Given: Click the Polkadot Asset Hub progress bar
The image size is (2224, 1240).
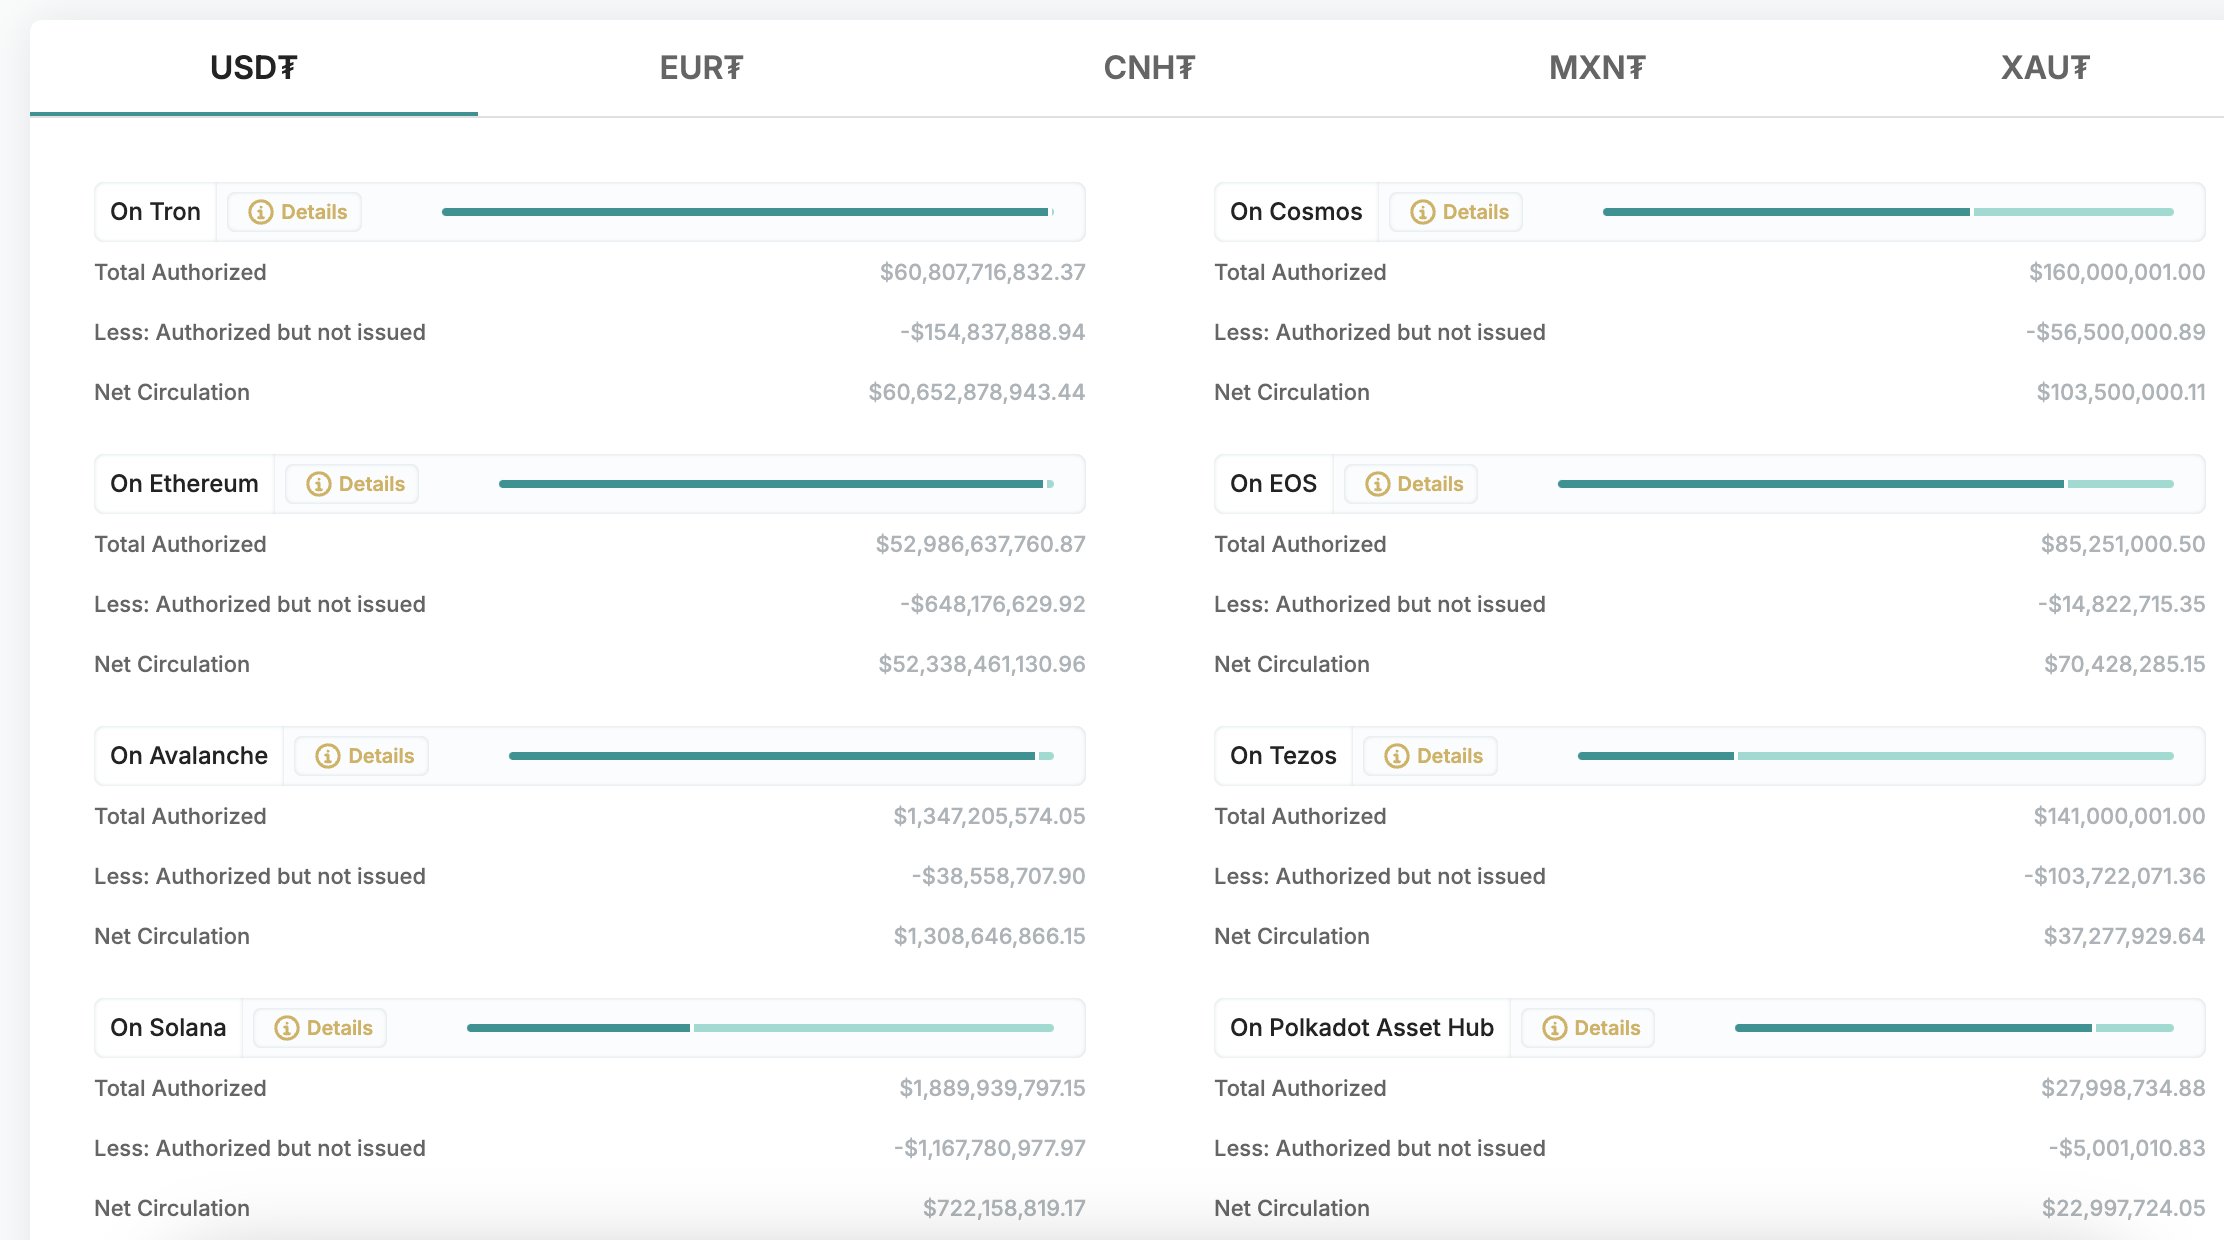Looking at the screenshot, I should pos(1954,1028).
